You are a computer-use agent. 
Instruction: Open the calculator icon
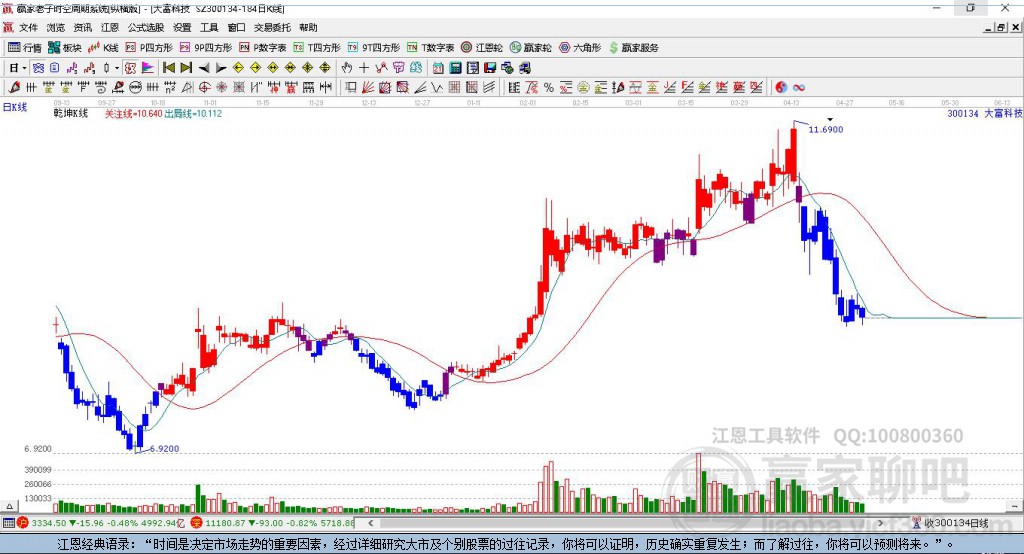click(455, 68)
